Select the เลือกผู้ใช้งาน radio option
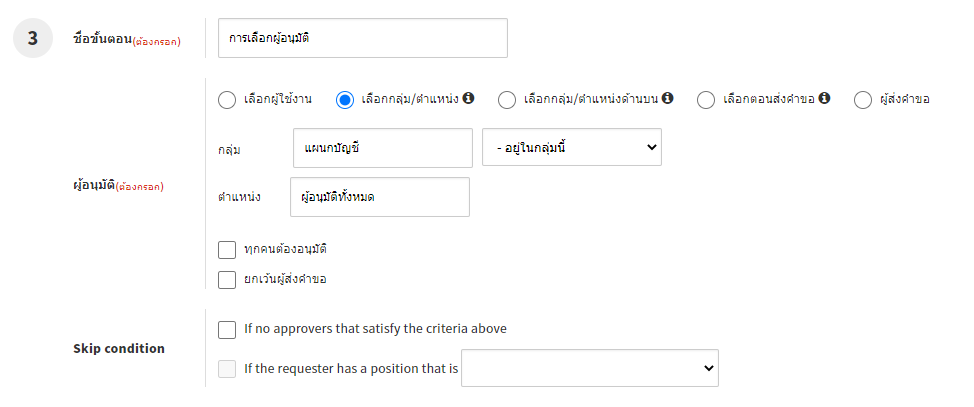 coord(227,99)
